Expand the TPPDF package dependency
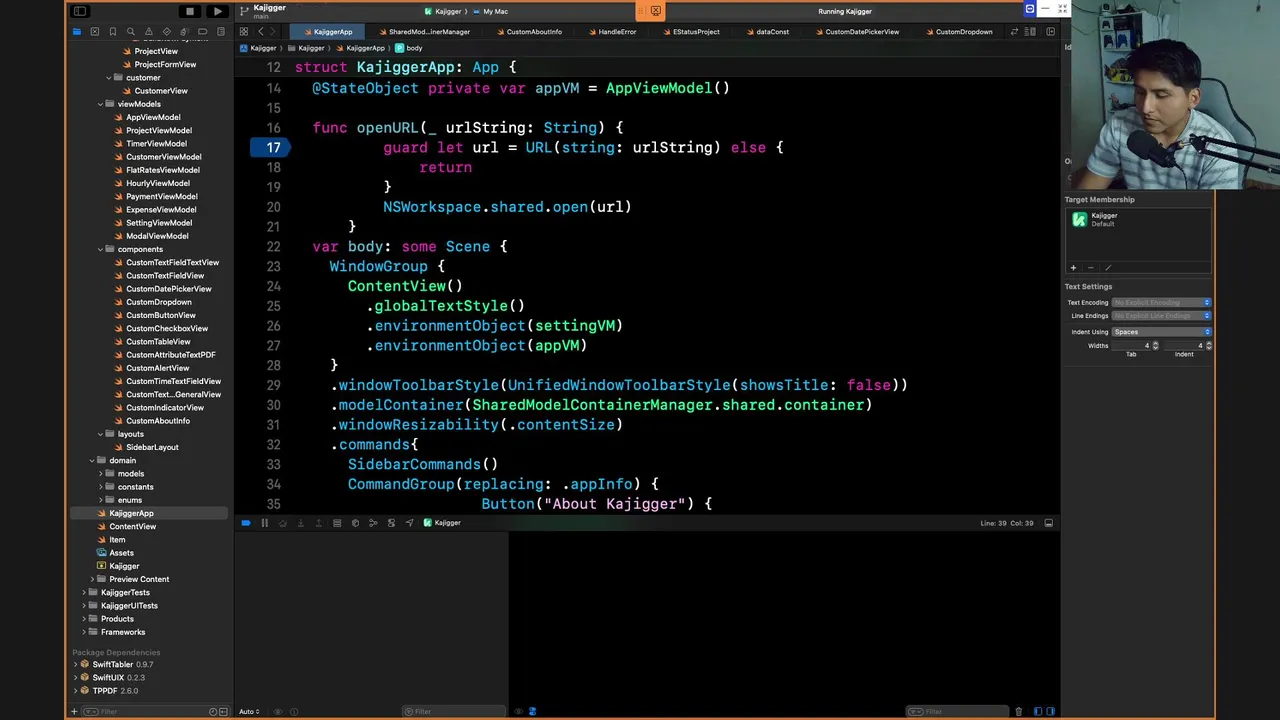 76,690
